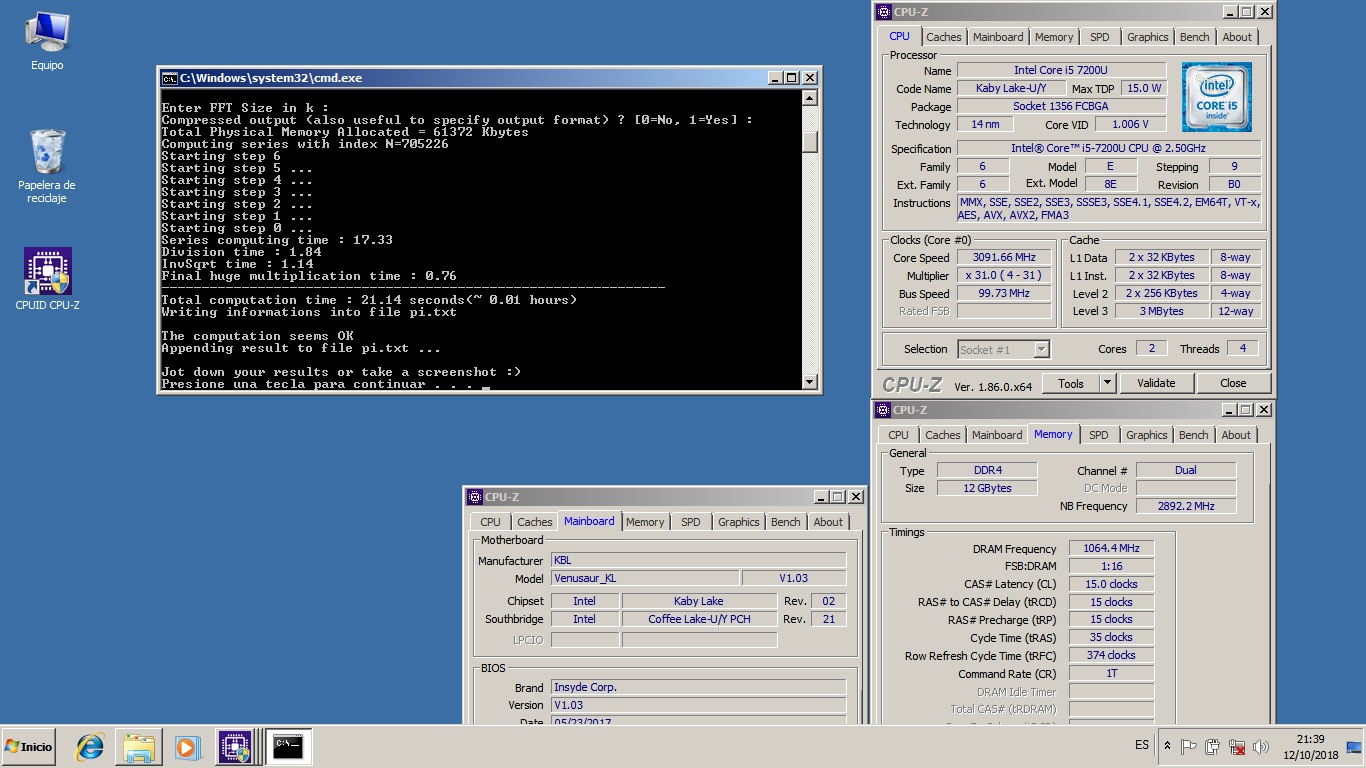Screen dimensions: 1366x768
Task: Click the Code Name value Kaby Lake-U/Y
Action: point(1010,88)
